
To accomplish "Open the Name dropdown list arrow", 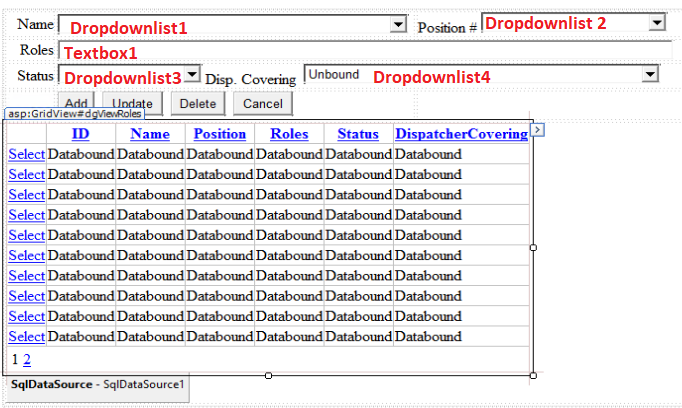I will click(x=398, y=24).
